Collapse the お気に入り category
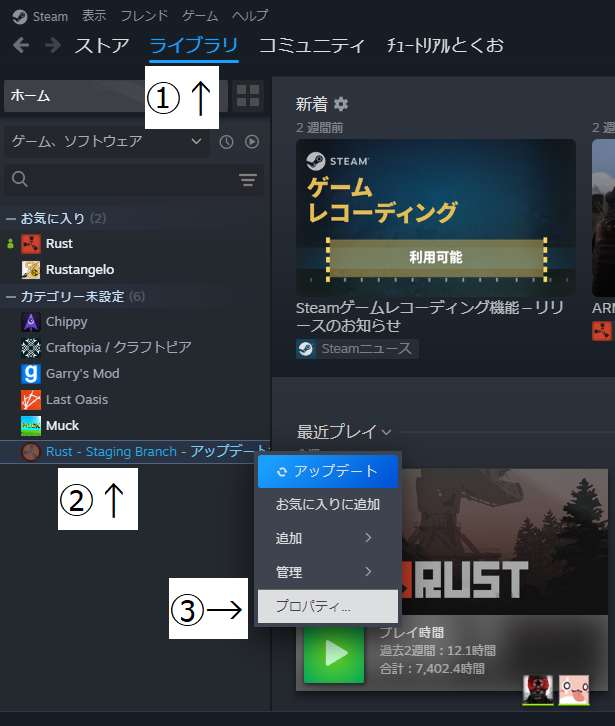The height and width of the screenshot is (726, 615). point(11,219)
